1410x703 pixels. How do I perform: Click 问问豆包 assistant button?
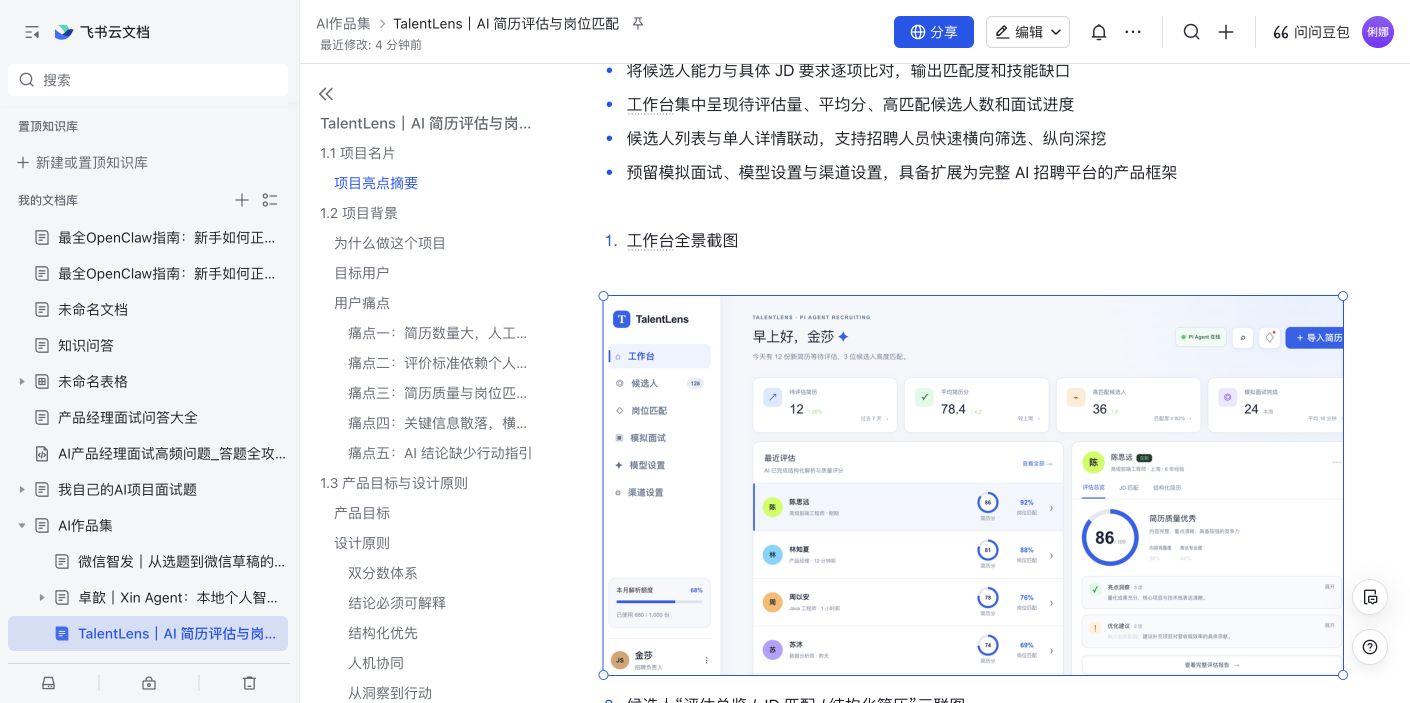[x=1311, y=32]
